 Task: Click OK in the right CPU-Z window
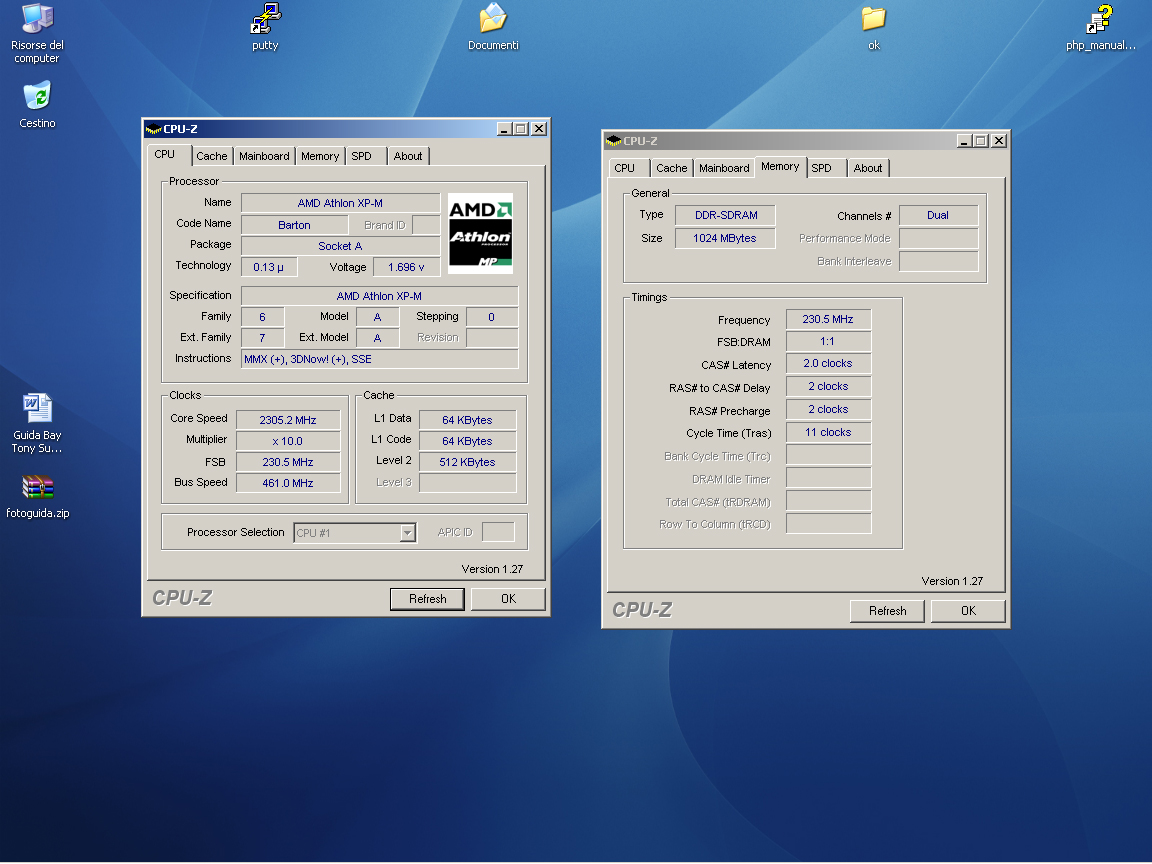968,611
